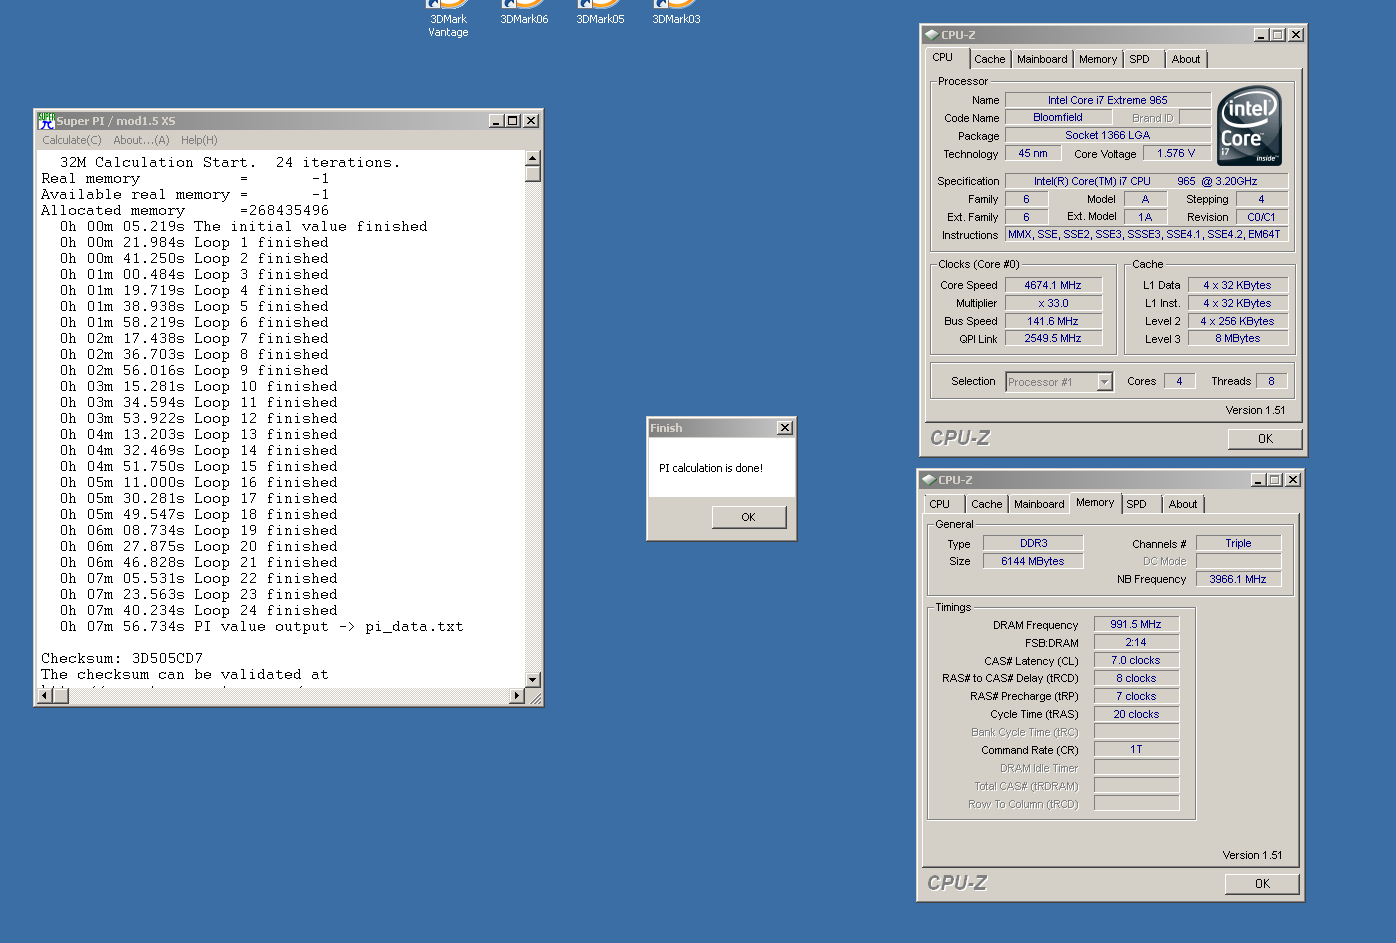Click Super PI vertical scrollbar down arrow
The height and width of the screenshot is (943, 1396).
[x=533, y=679]
